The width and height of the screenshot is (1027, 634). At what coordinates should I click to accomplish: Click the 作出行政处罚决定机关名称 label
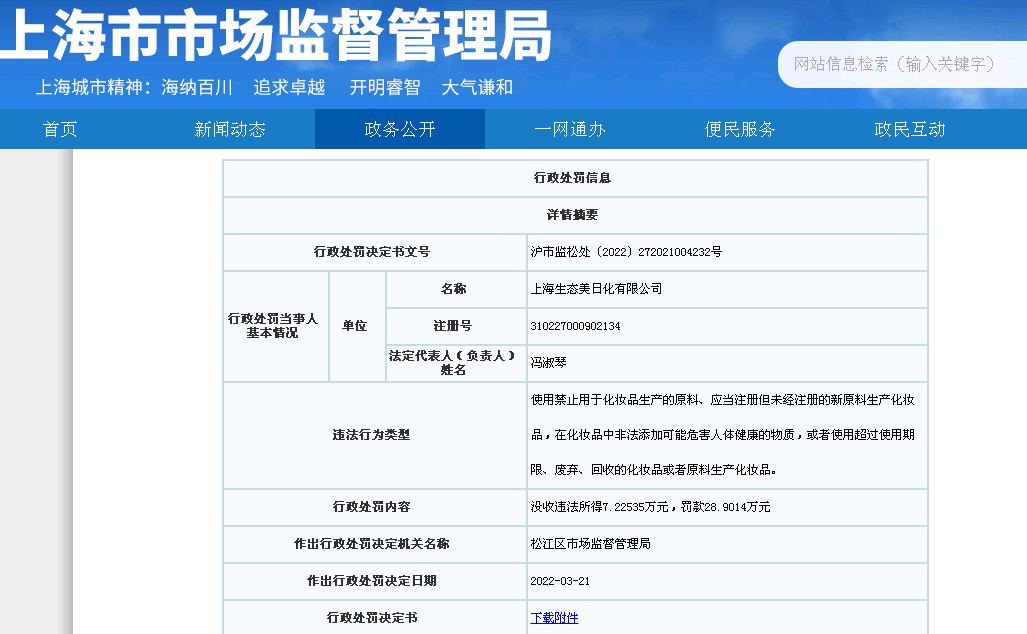[x=371, y=544]
